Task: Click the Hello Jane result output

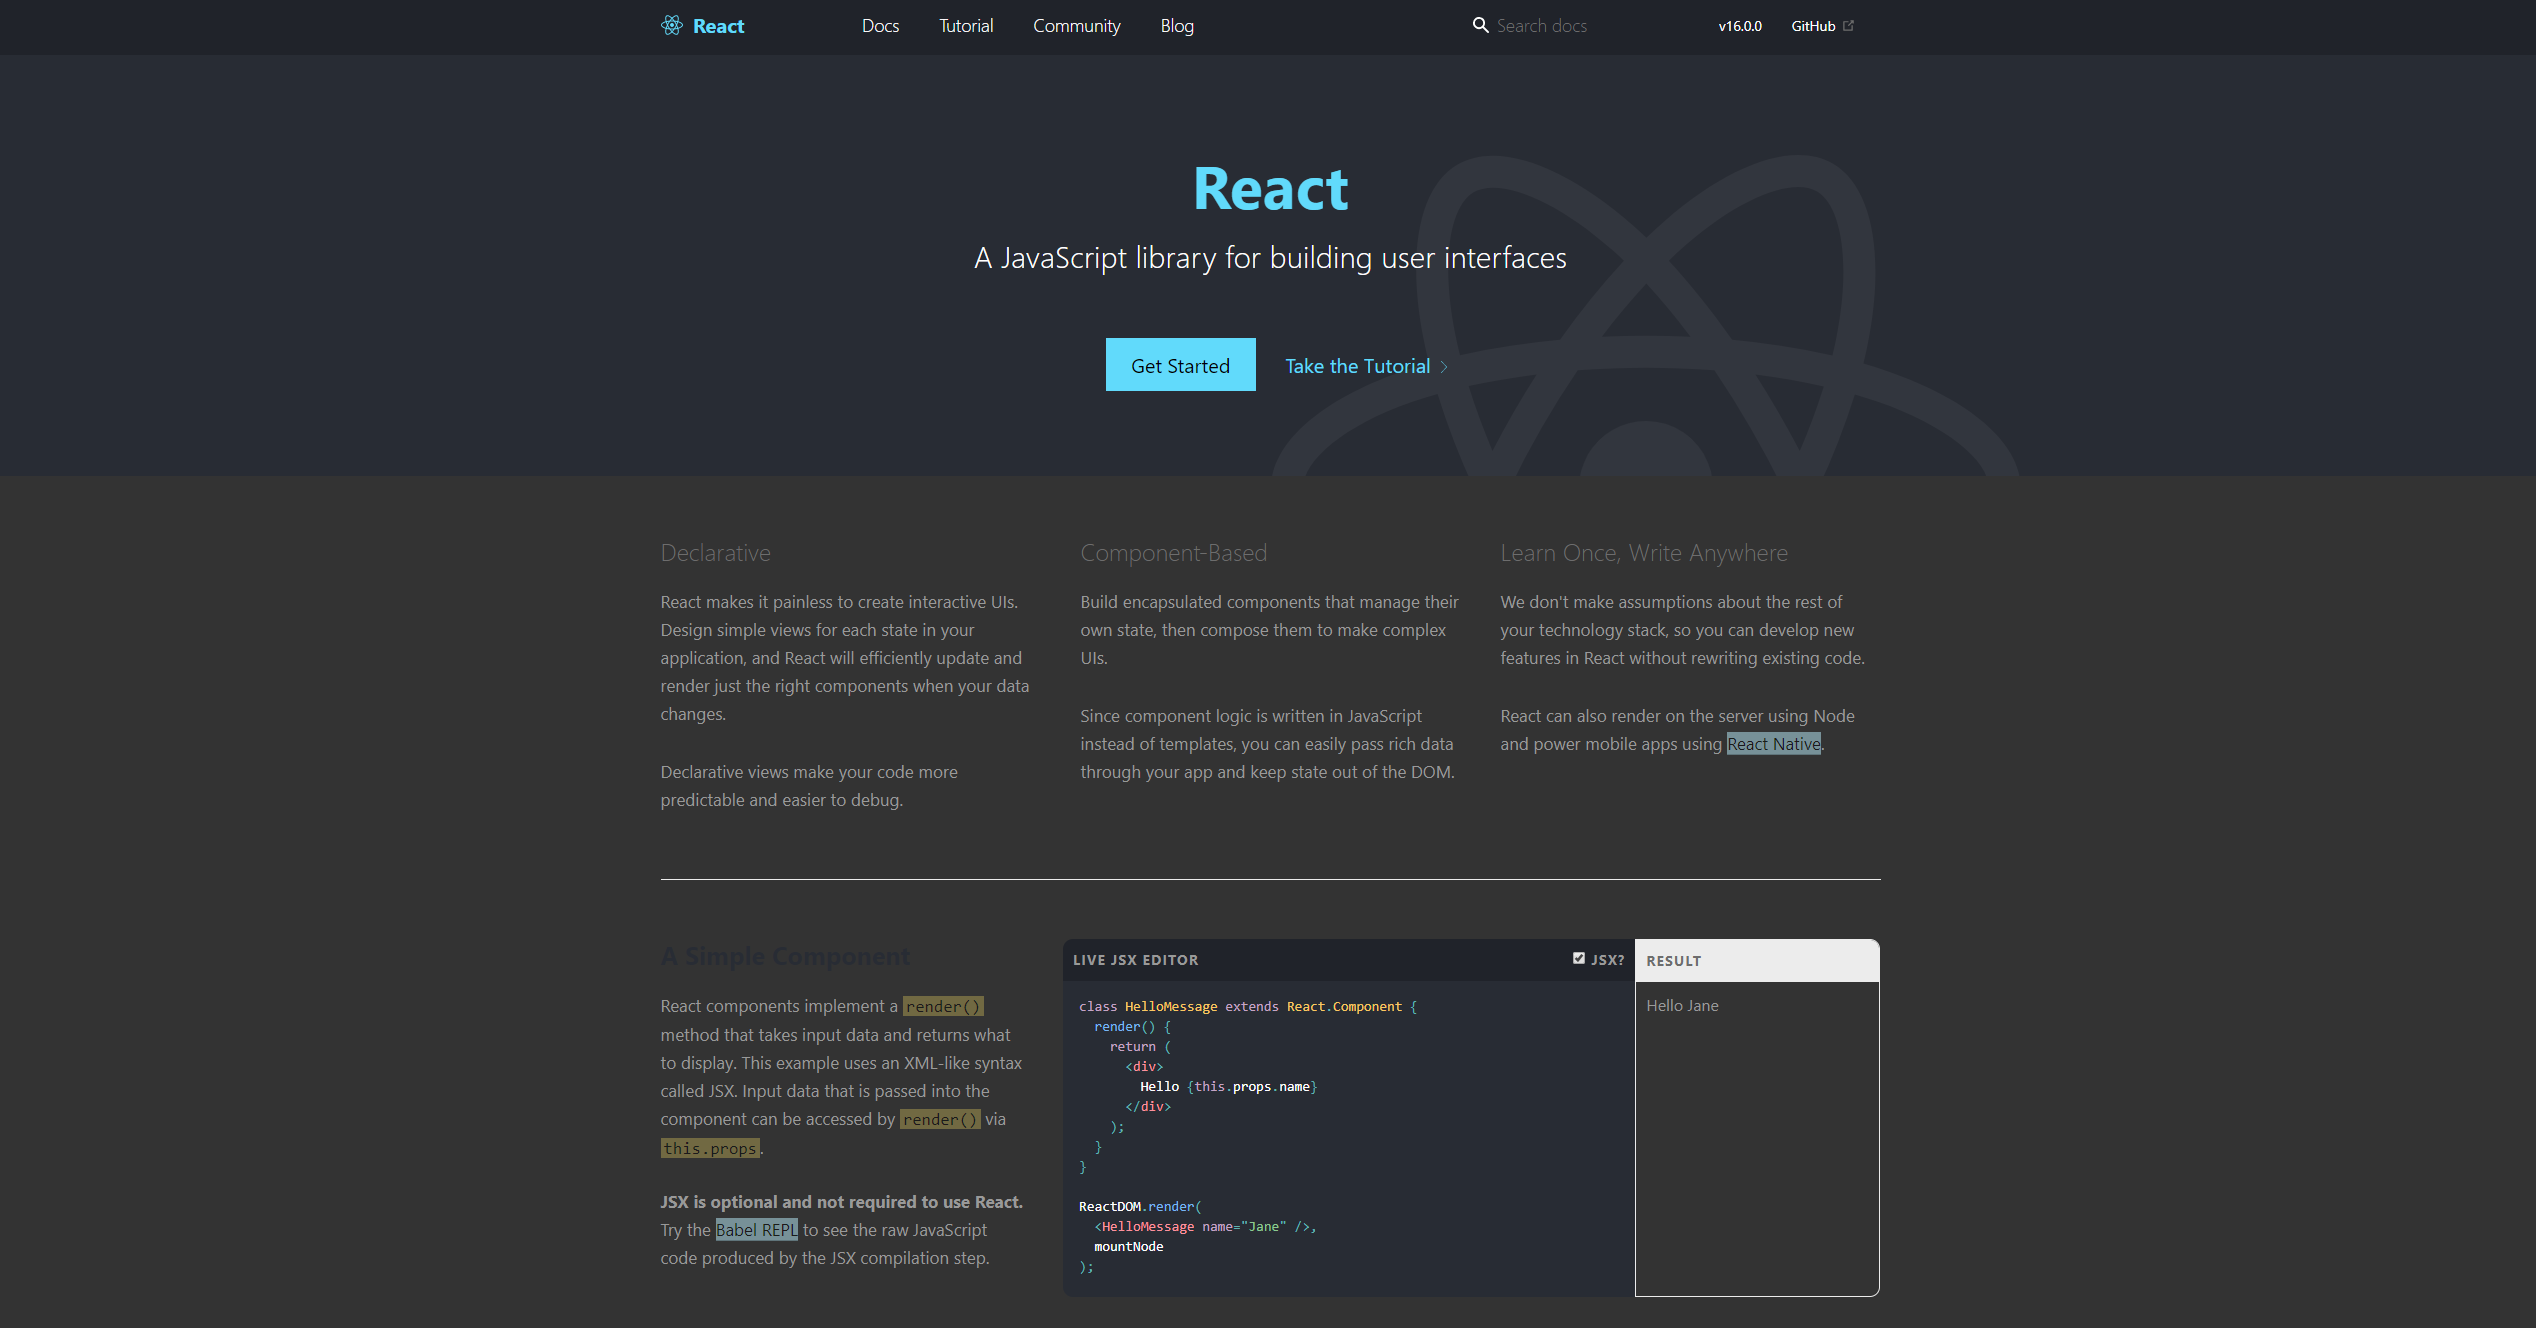Action: [1682, 1006]
